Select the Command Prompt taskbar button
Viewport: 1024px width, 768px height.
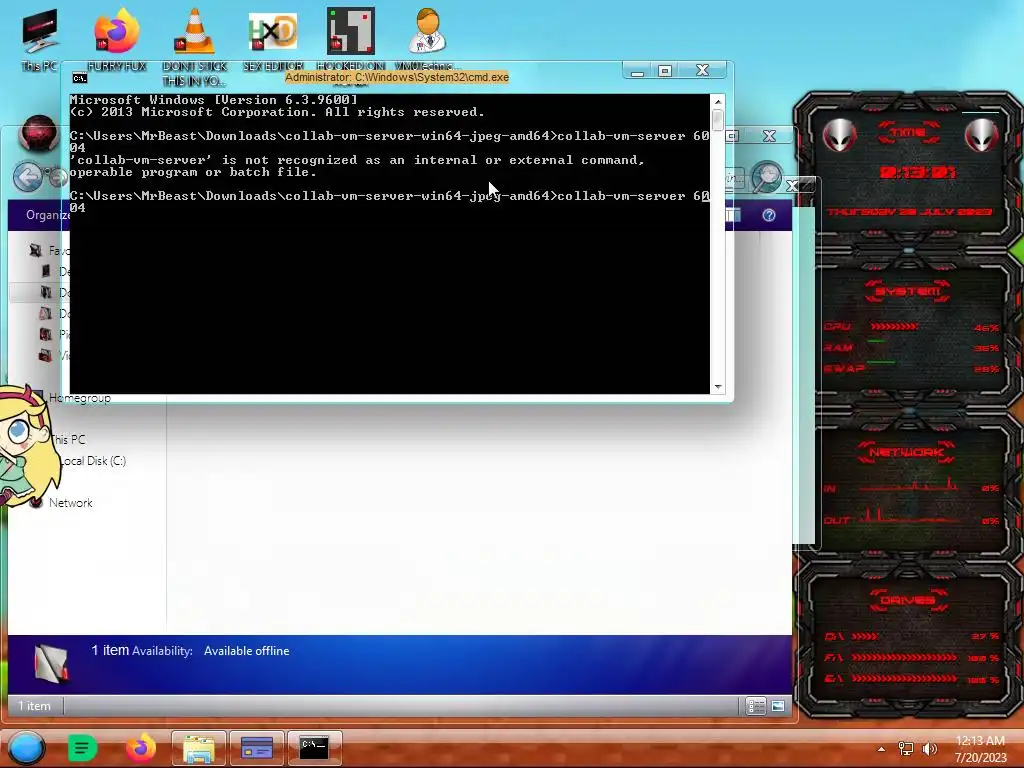(314, 748)
